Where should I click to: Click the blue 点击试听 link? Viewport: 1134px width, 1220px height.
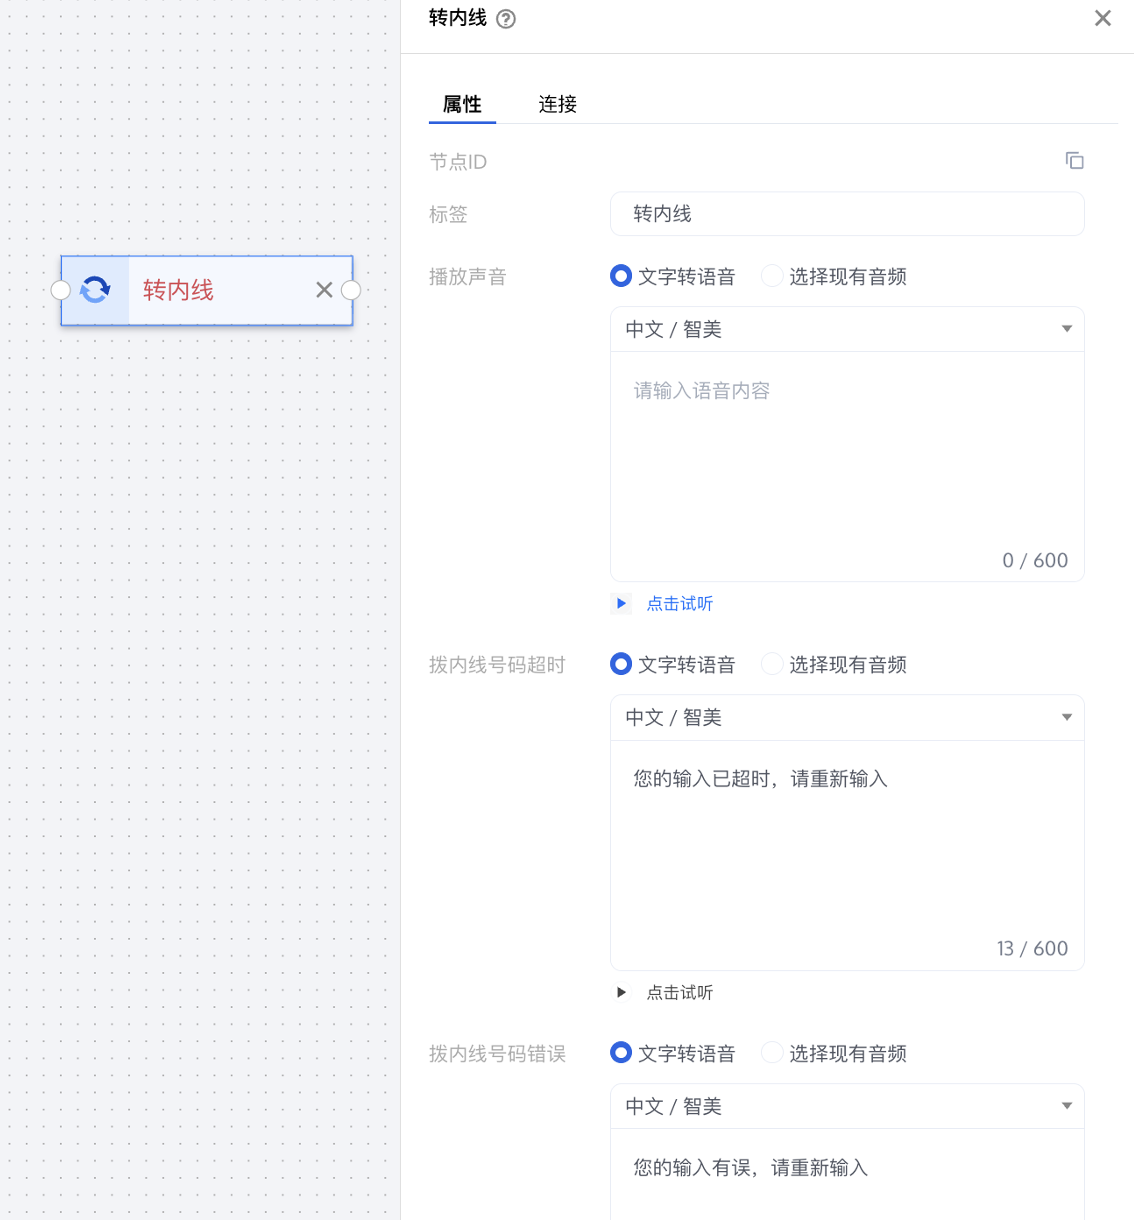click(679, 603)
